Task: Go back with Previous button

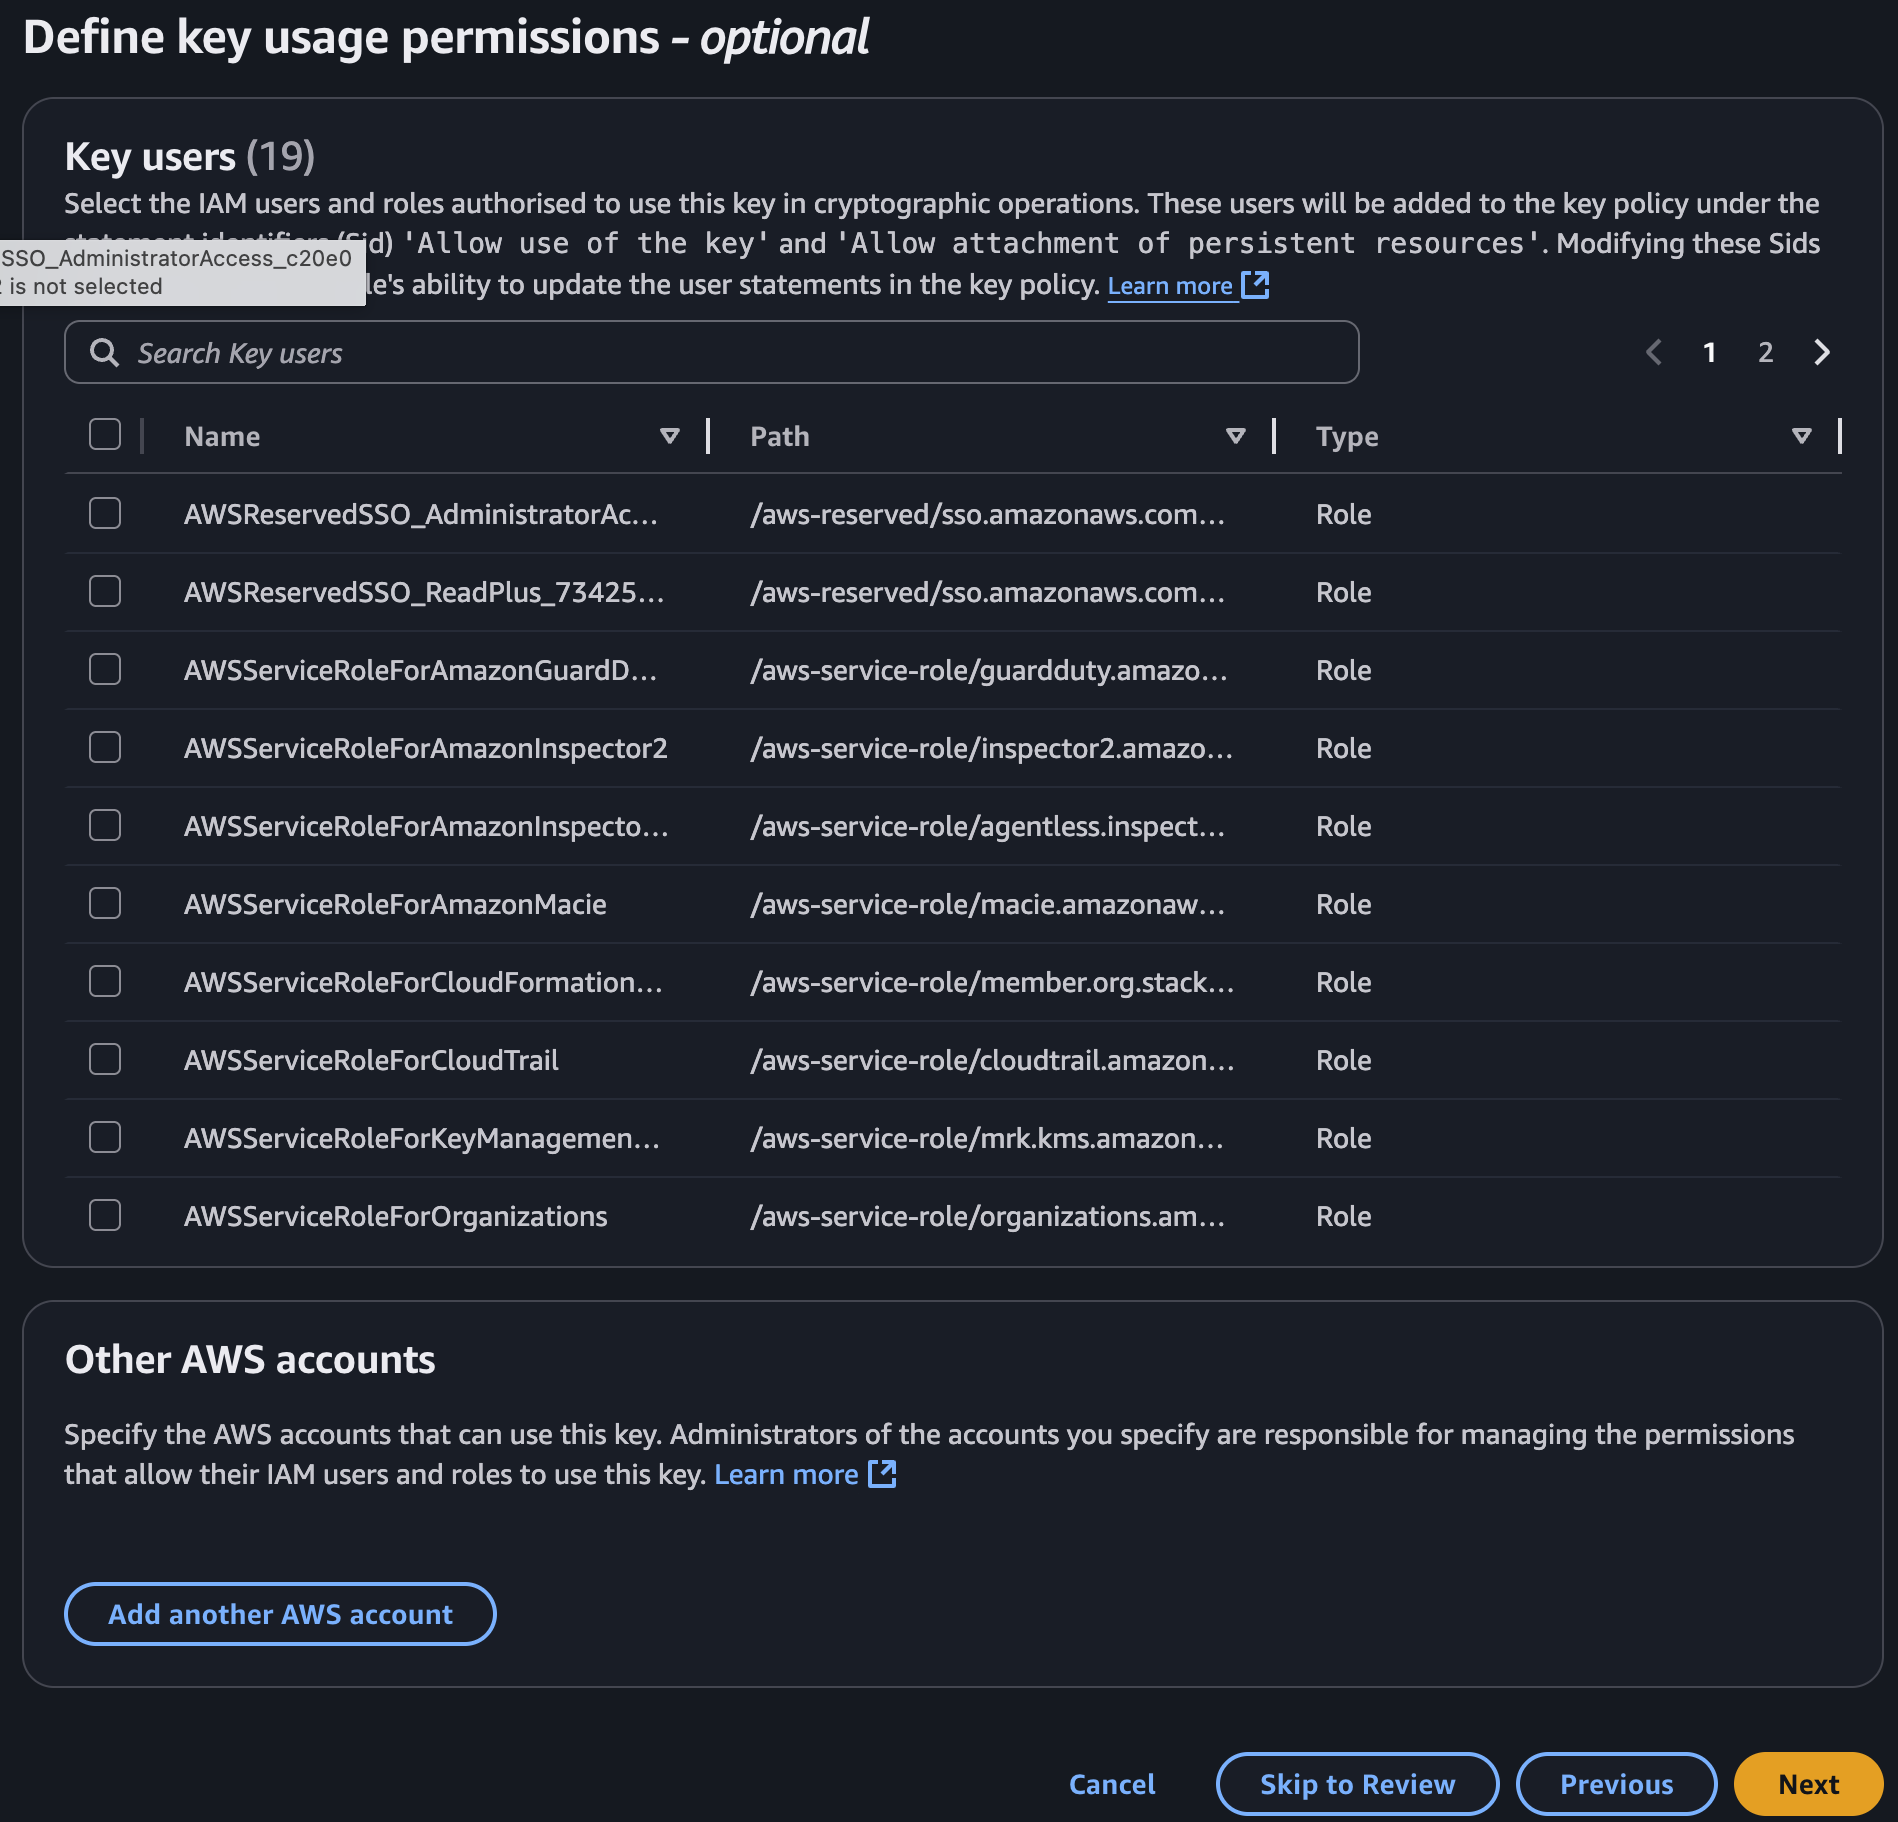Action: (1616, 1784)
